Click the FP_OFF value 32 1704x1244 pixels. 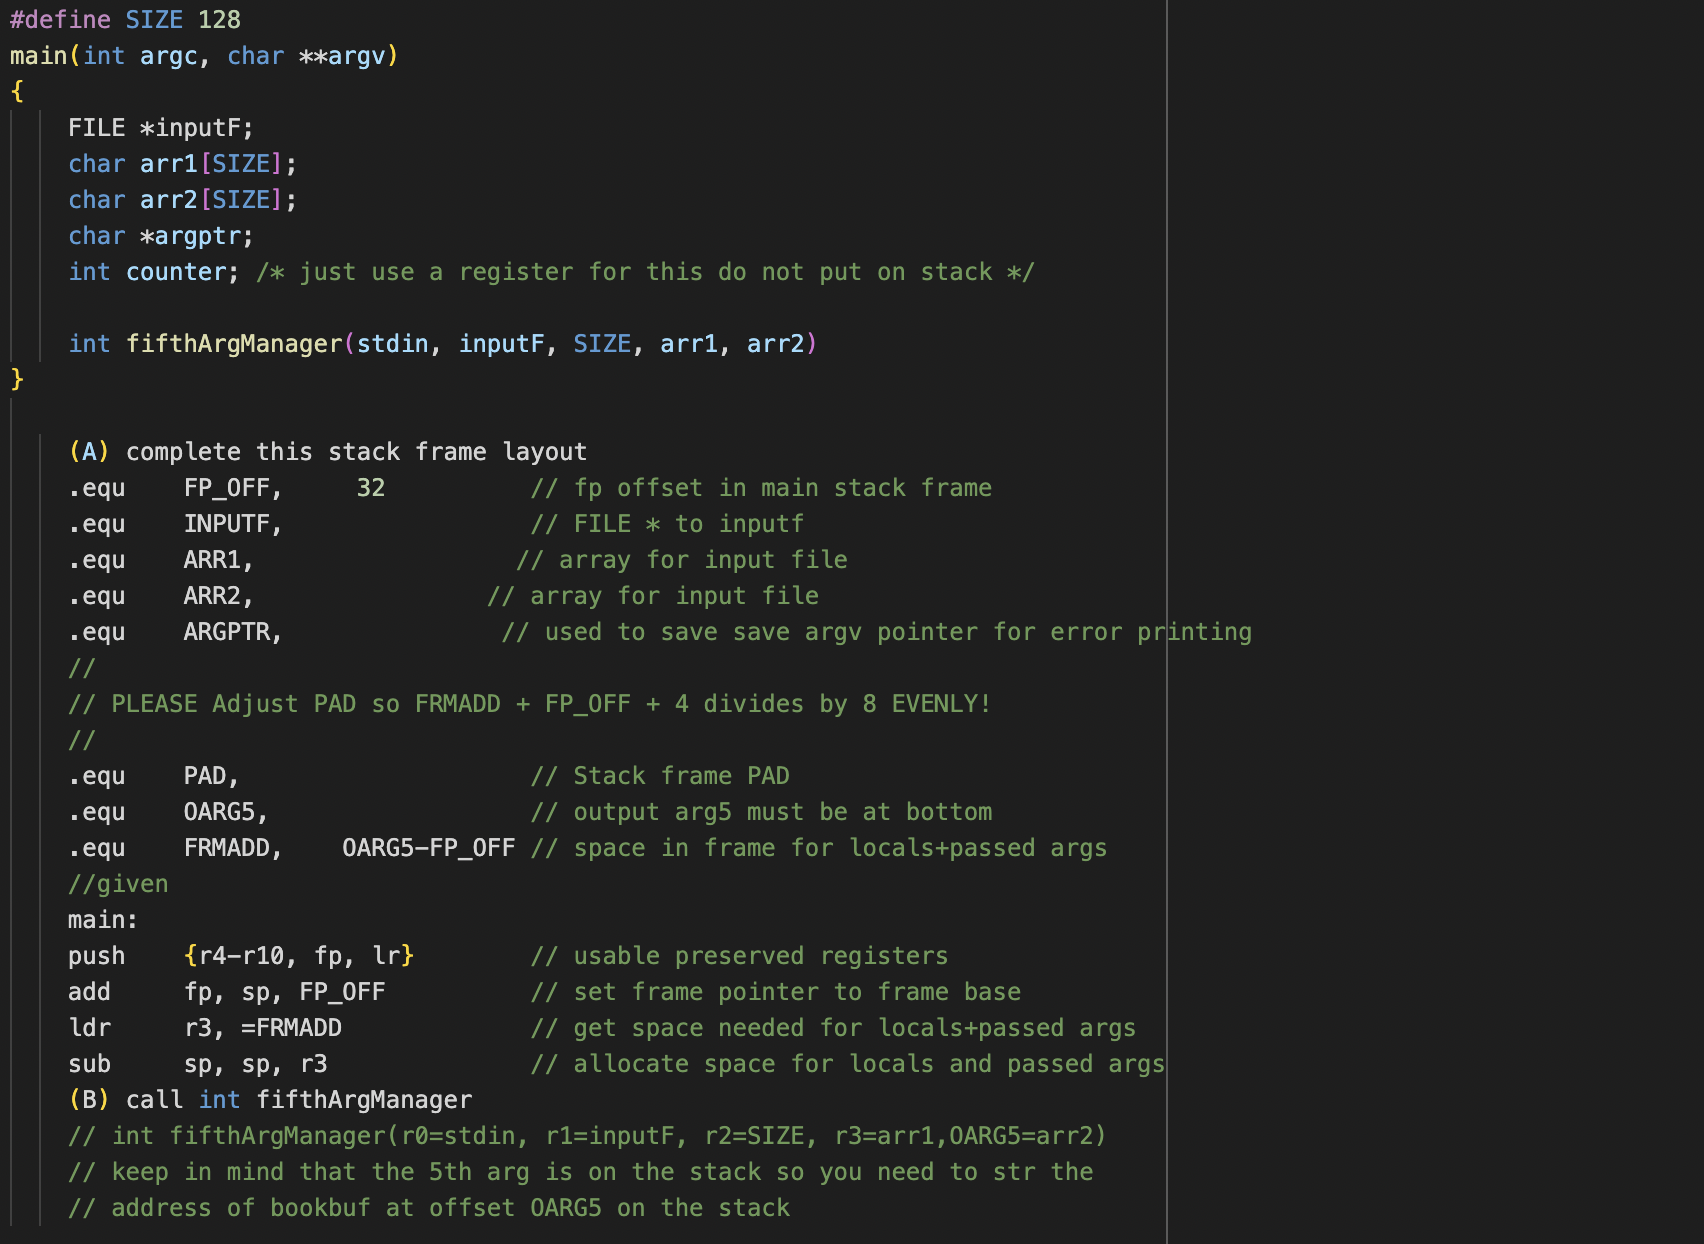[x=370, y=487]
